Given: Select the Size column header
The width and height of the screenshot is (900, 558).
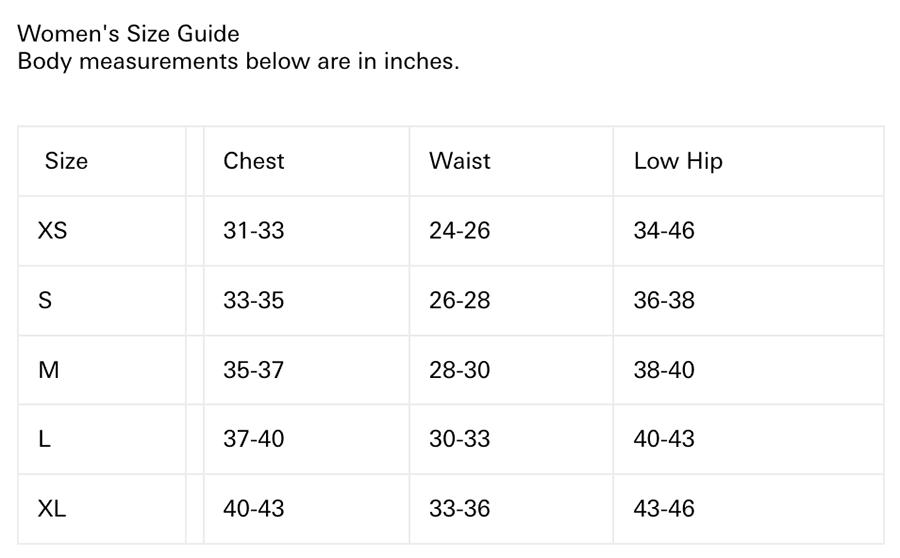Looking at the screenshot, I should pos(66,161).
